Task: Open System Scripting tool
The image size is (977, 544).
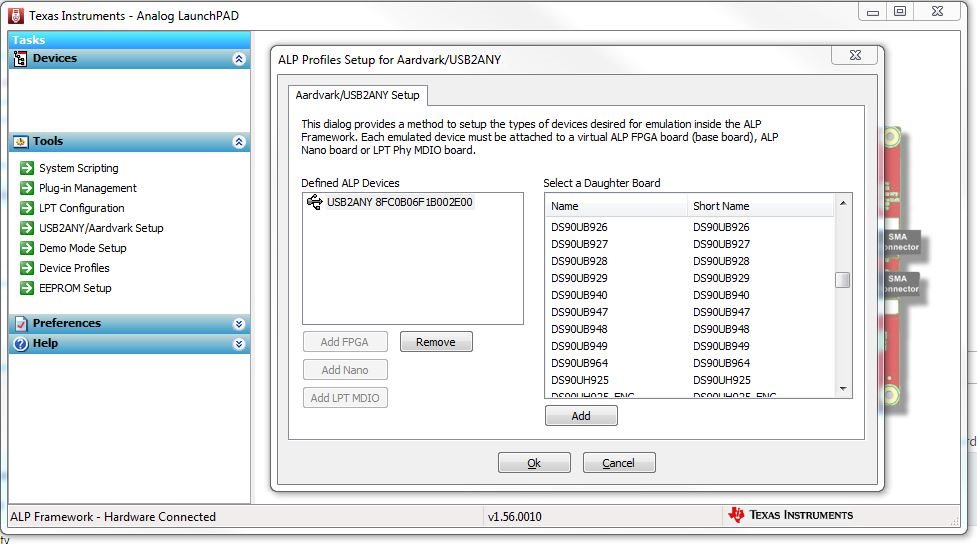Action: coord(79,168)
